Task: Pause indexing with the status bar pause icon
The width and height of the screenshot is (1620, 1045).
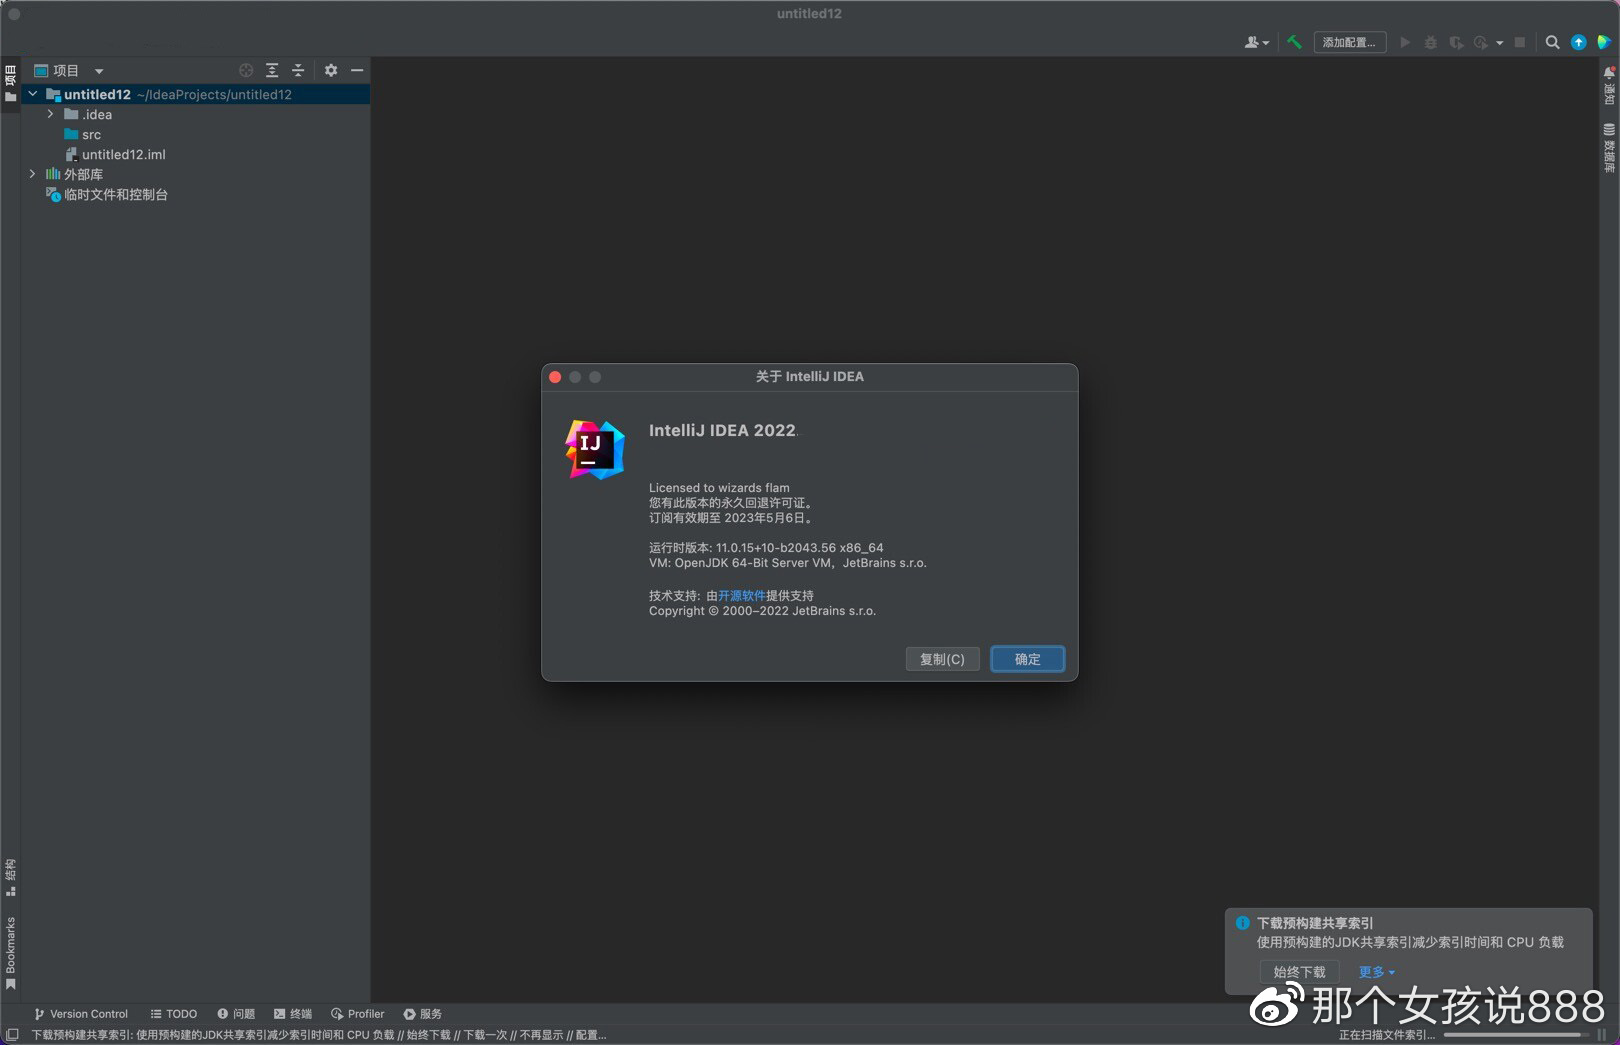Action: 1602,1035
